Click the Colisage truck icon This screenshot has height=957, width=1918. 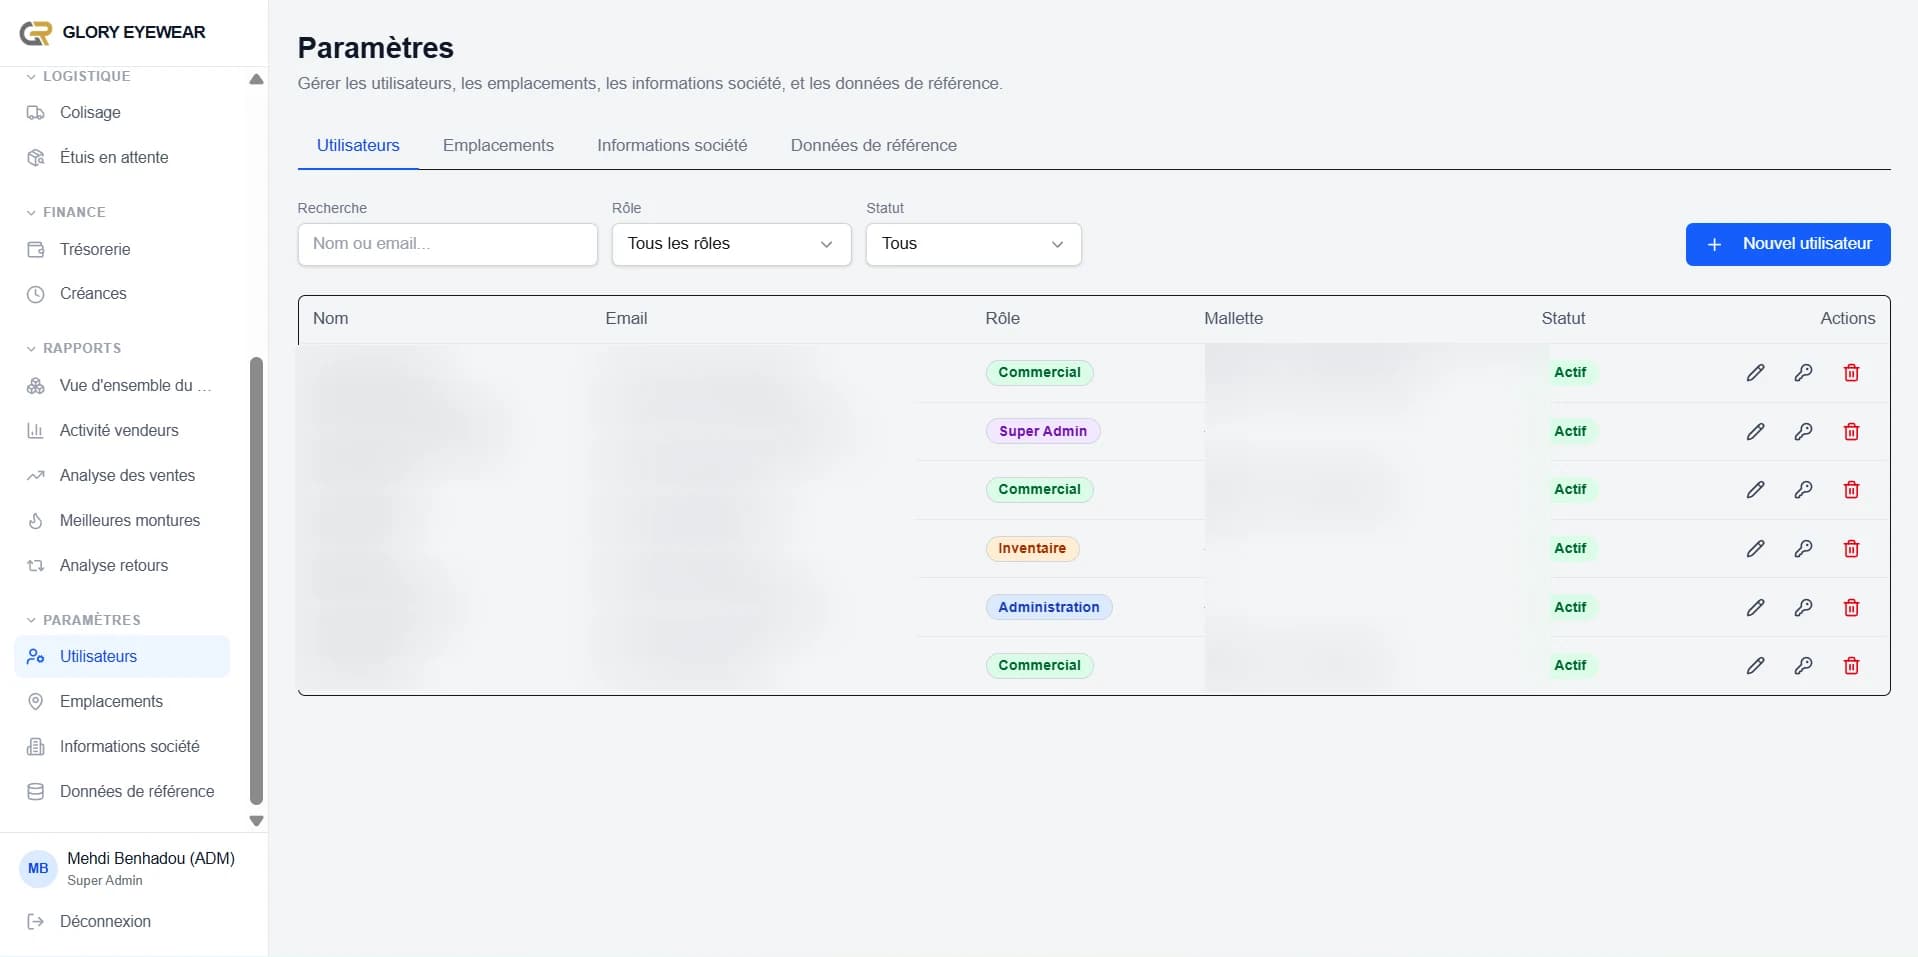click(36, 113)
